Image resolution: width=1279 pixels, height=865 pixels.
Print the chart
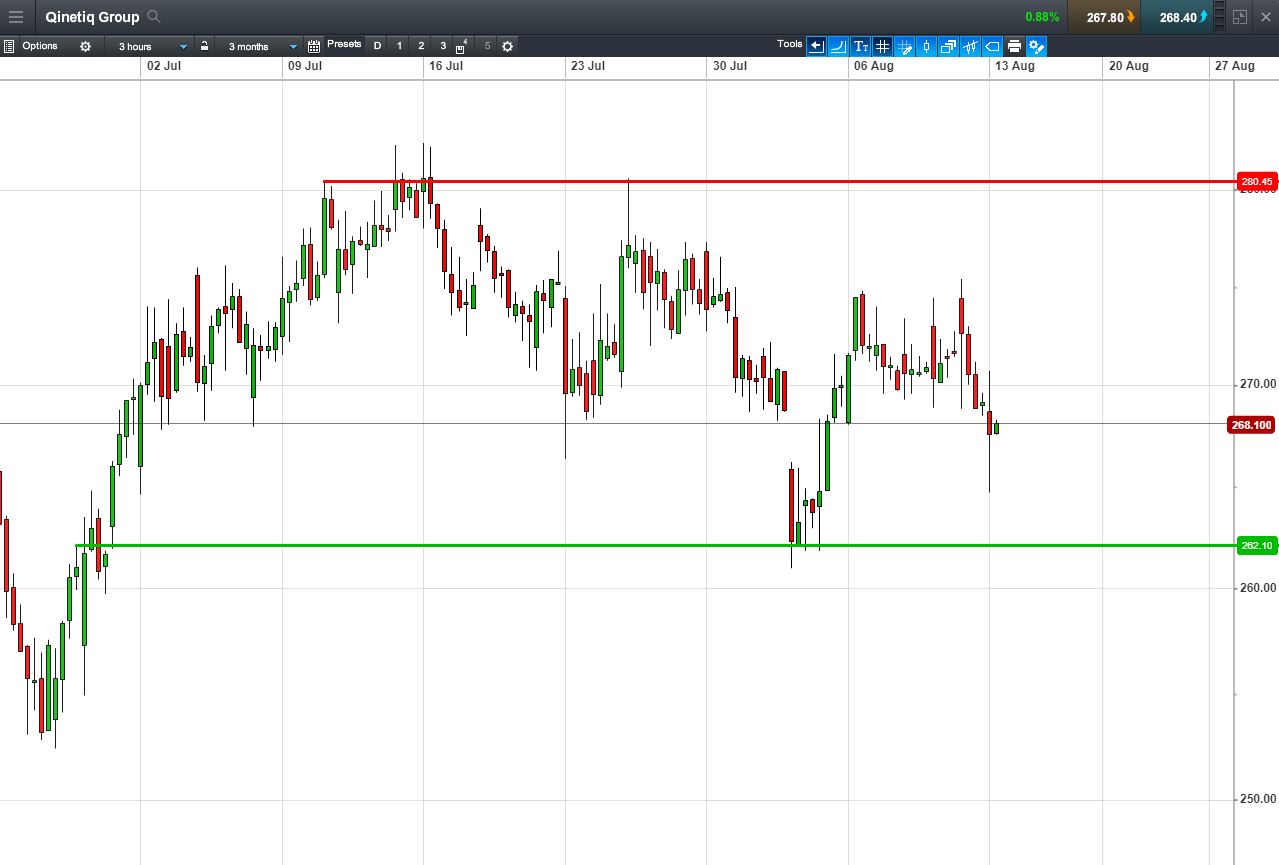[1014, 46]
